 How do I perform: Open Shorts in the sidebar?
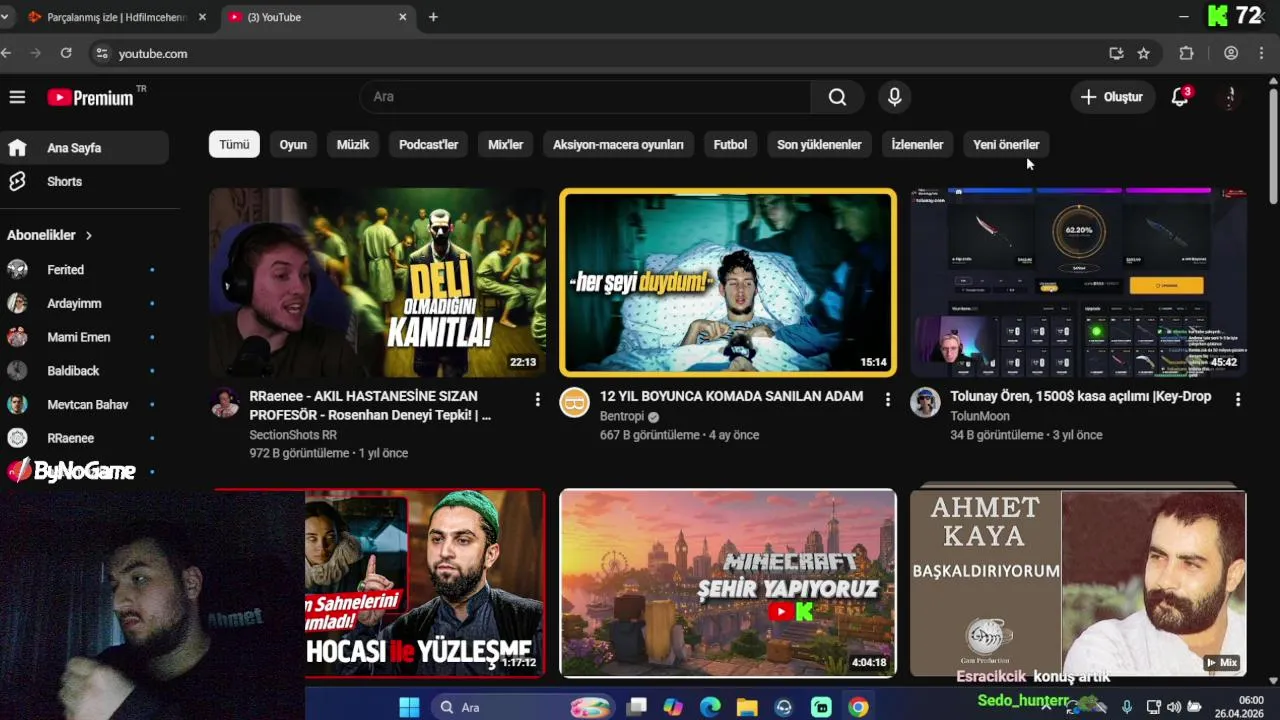[84, 181]
